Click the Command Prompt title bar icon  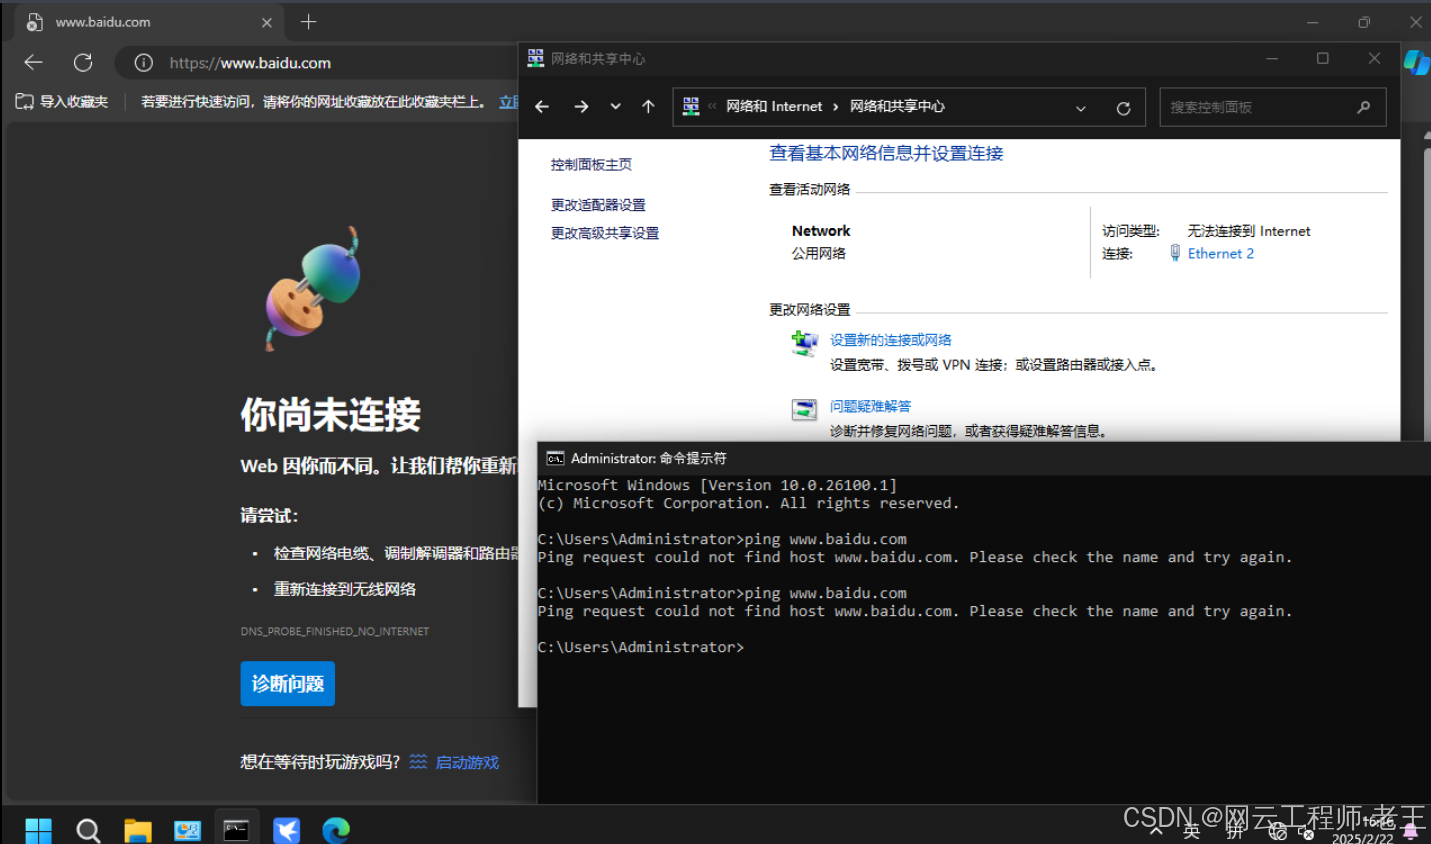(555, 458)
